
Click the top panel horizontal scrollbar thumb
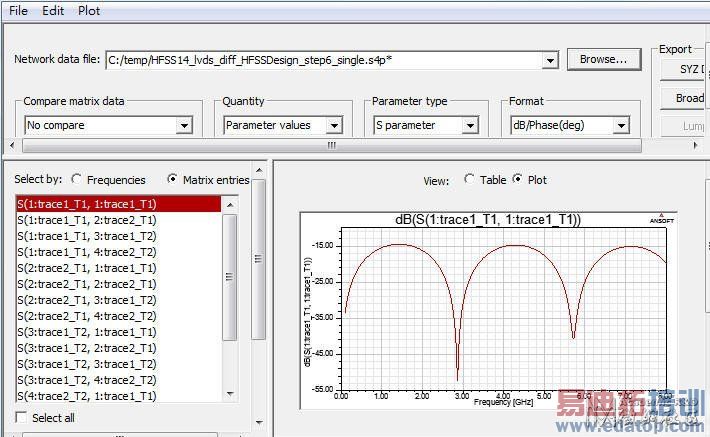pos(332,145)
